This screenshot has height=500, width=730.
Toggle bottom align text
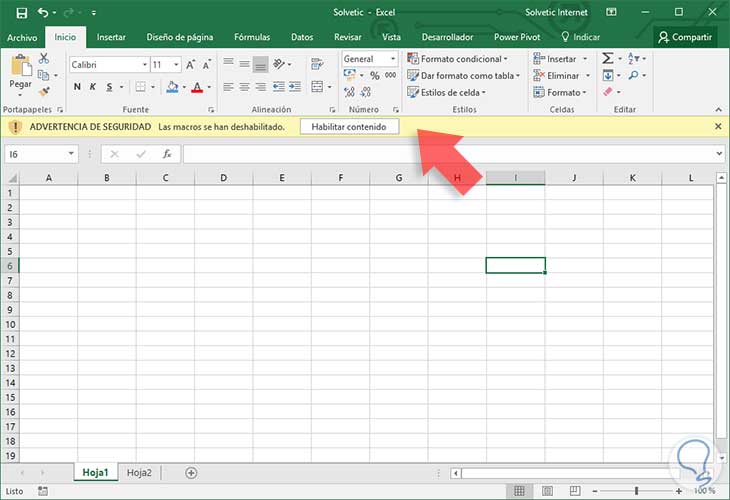tap(261, 65)
